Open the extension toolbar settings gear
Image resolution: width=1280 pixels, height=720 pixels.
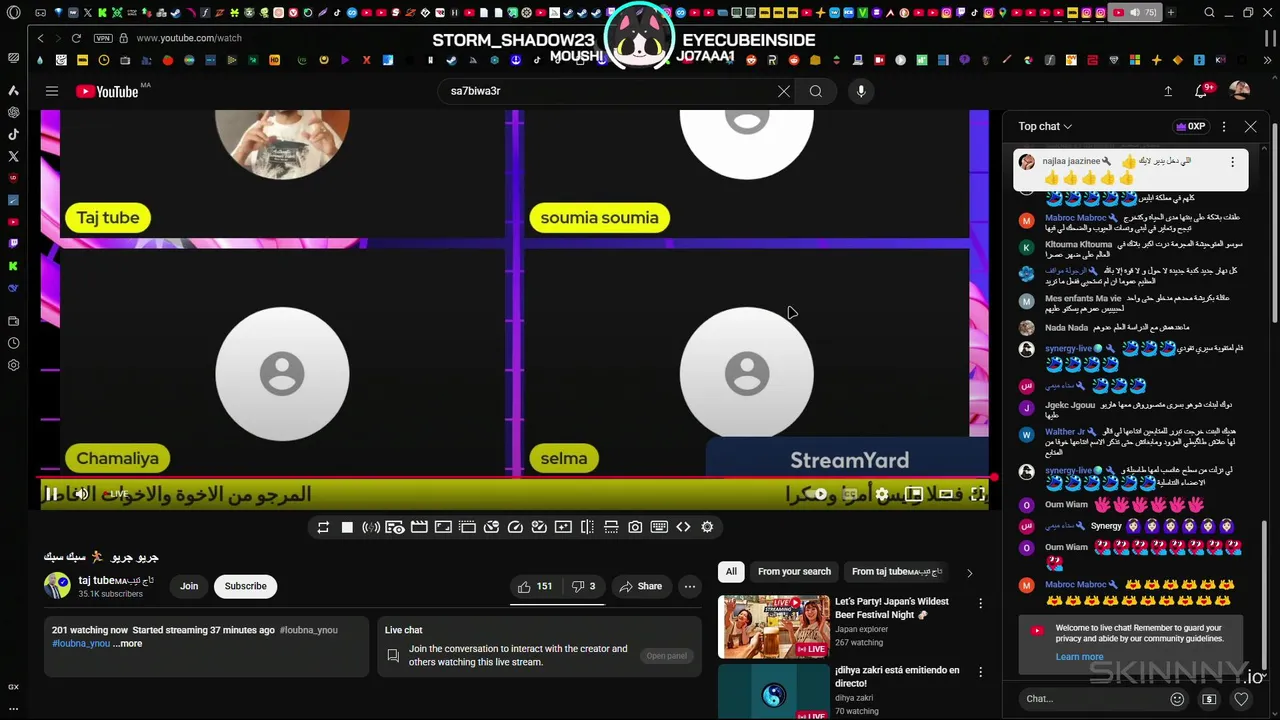tap(707, 527)
